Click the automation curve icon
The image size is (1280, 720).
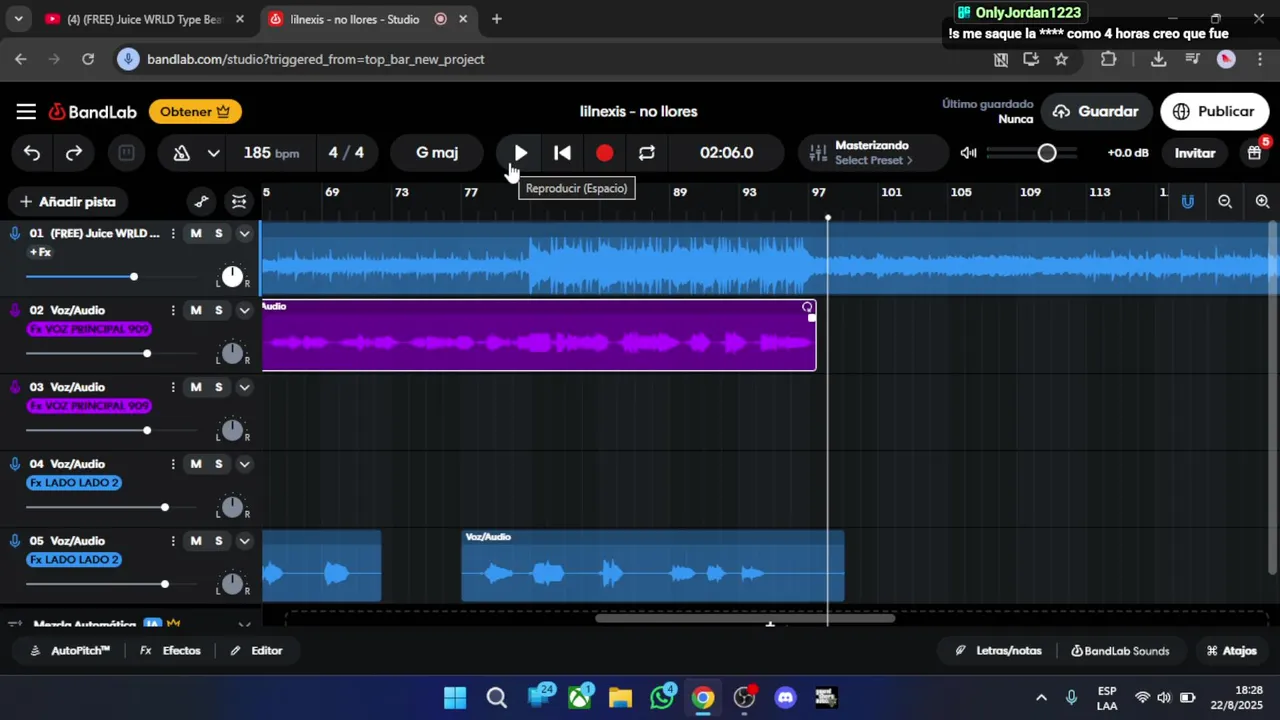click(201, 202)
